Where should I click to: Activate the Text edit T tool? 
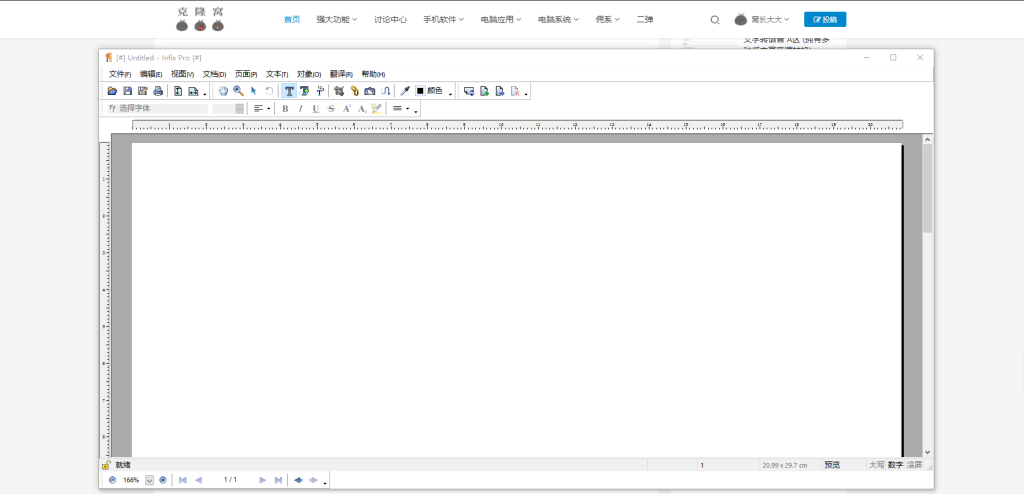pyautogui.click(x=289, y=91)
